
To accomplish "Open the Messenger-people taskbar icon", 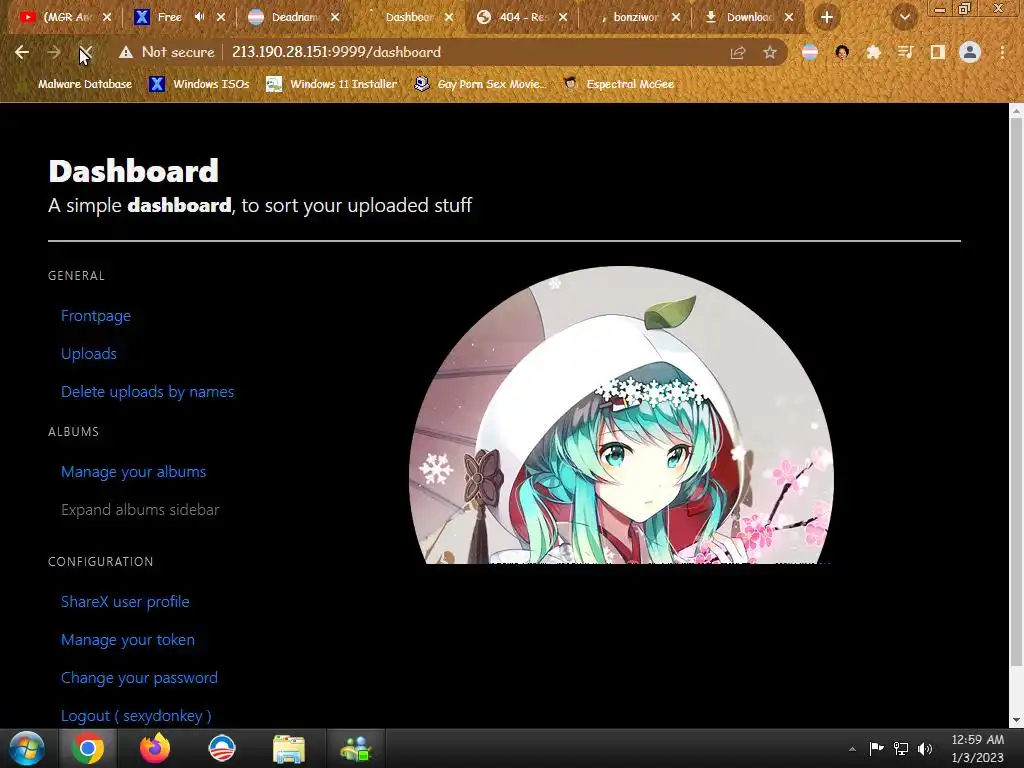I will pos(355,748).
